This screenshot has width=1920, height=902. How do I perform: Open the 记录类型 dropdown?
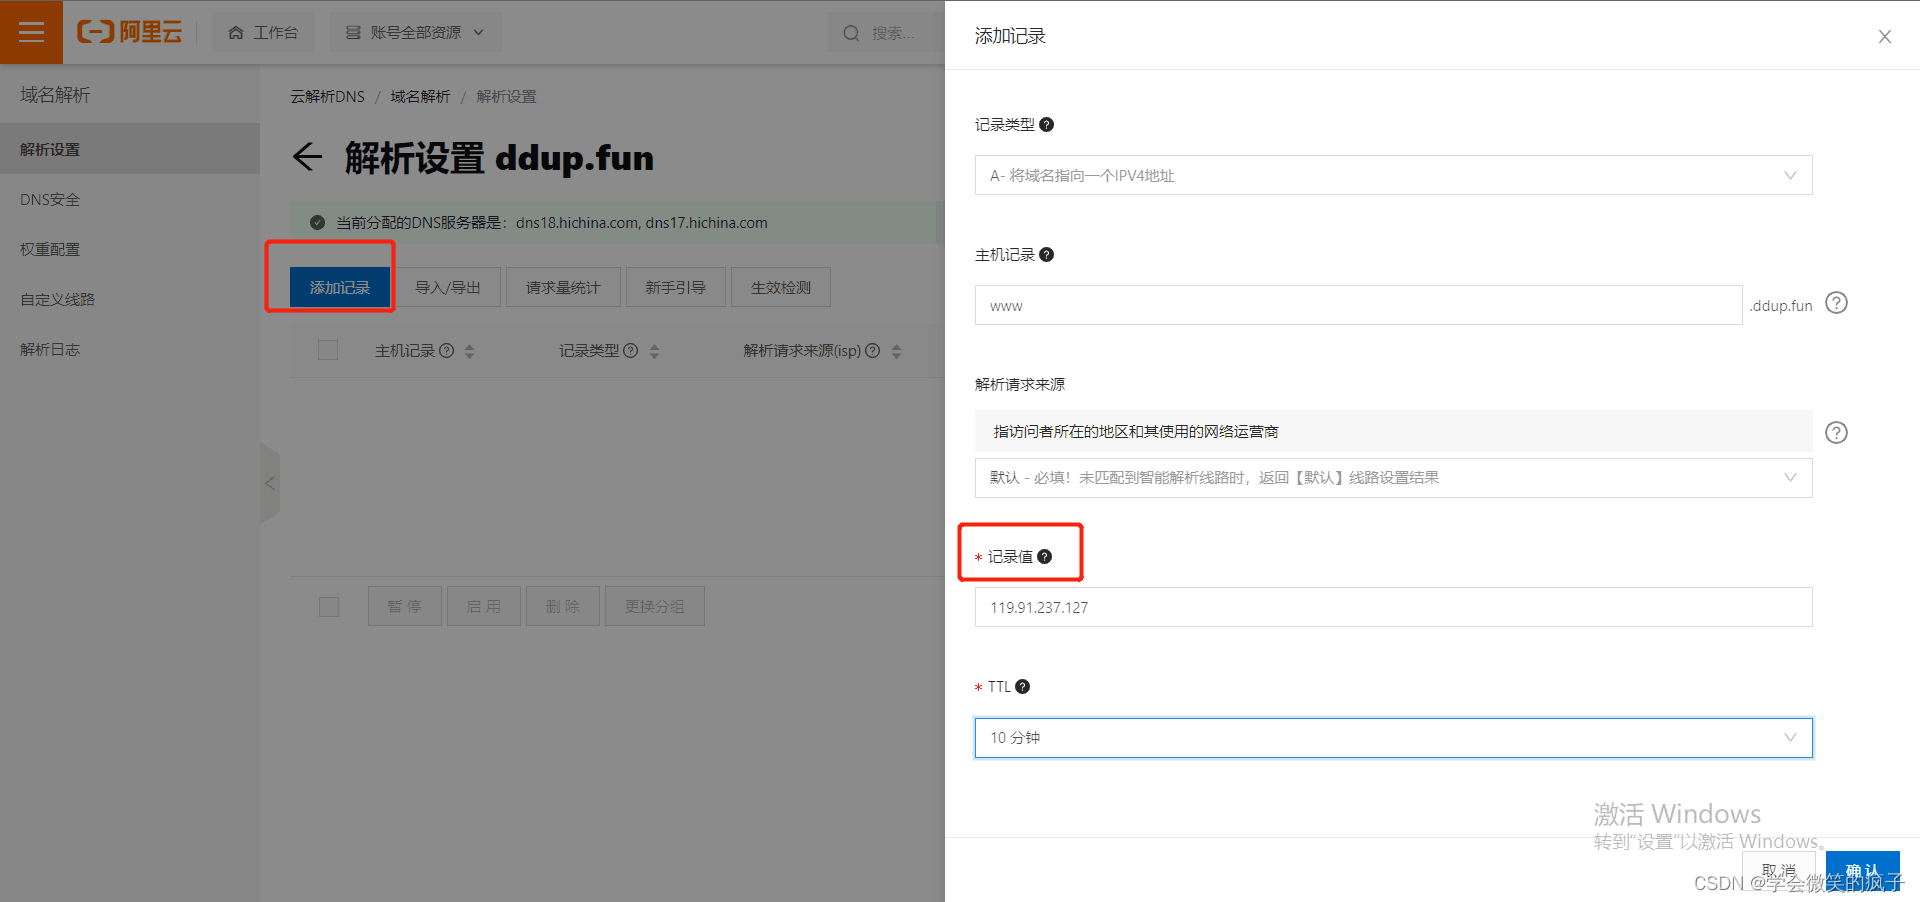pyautogui.click(x=1394, y=175)
